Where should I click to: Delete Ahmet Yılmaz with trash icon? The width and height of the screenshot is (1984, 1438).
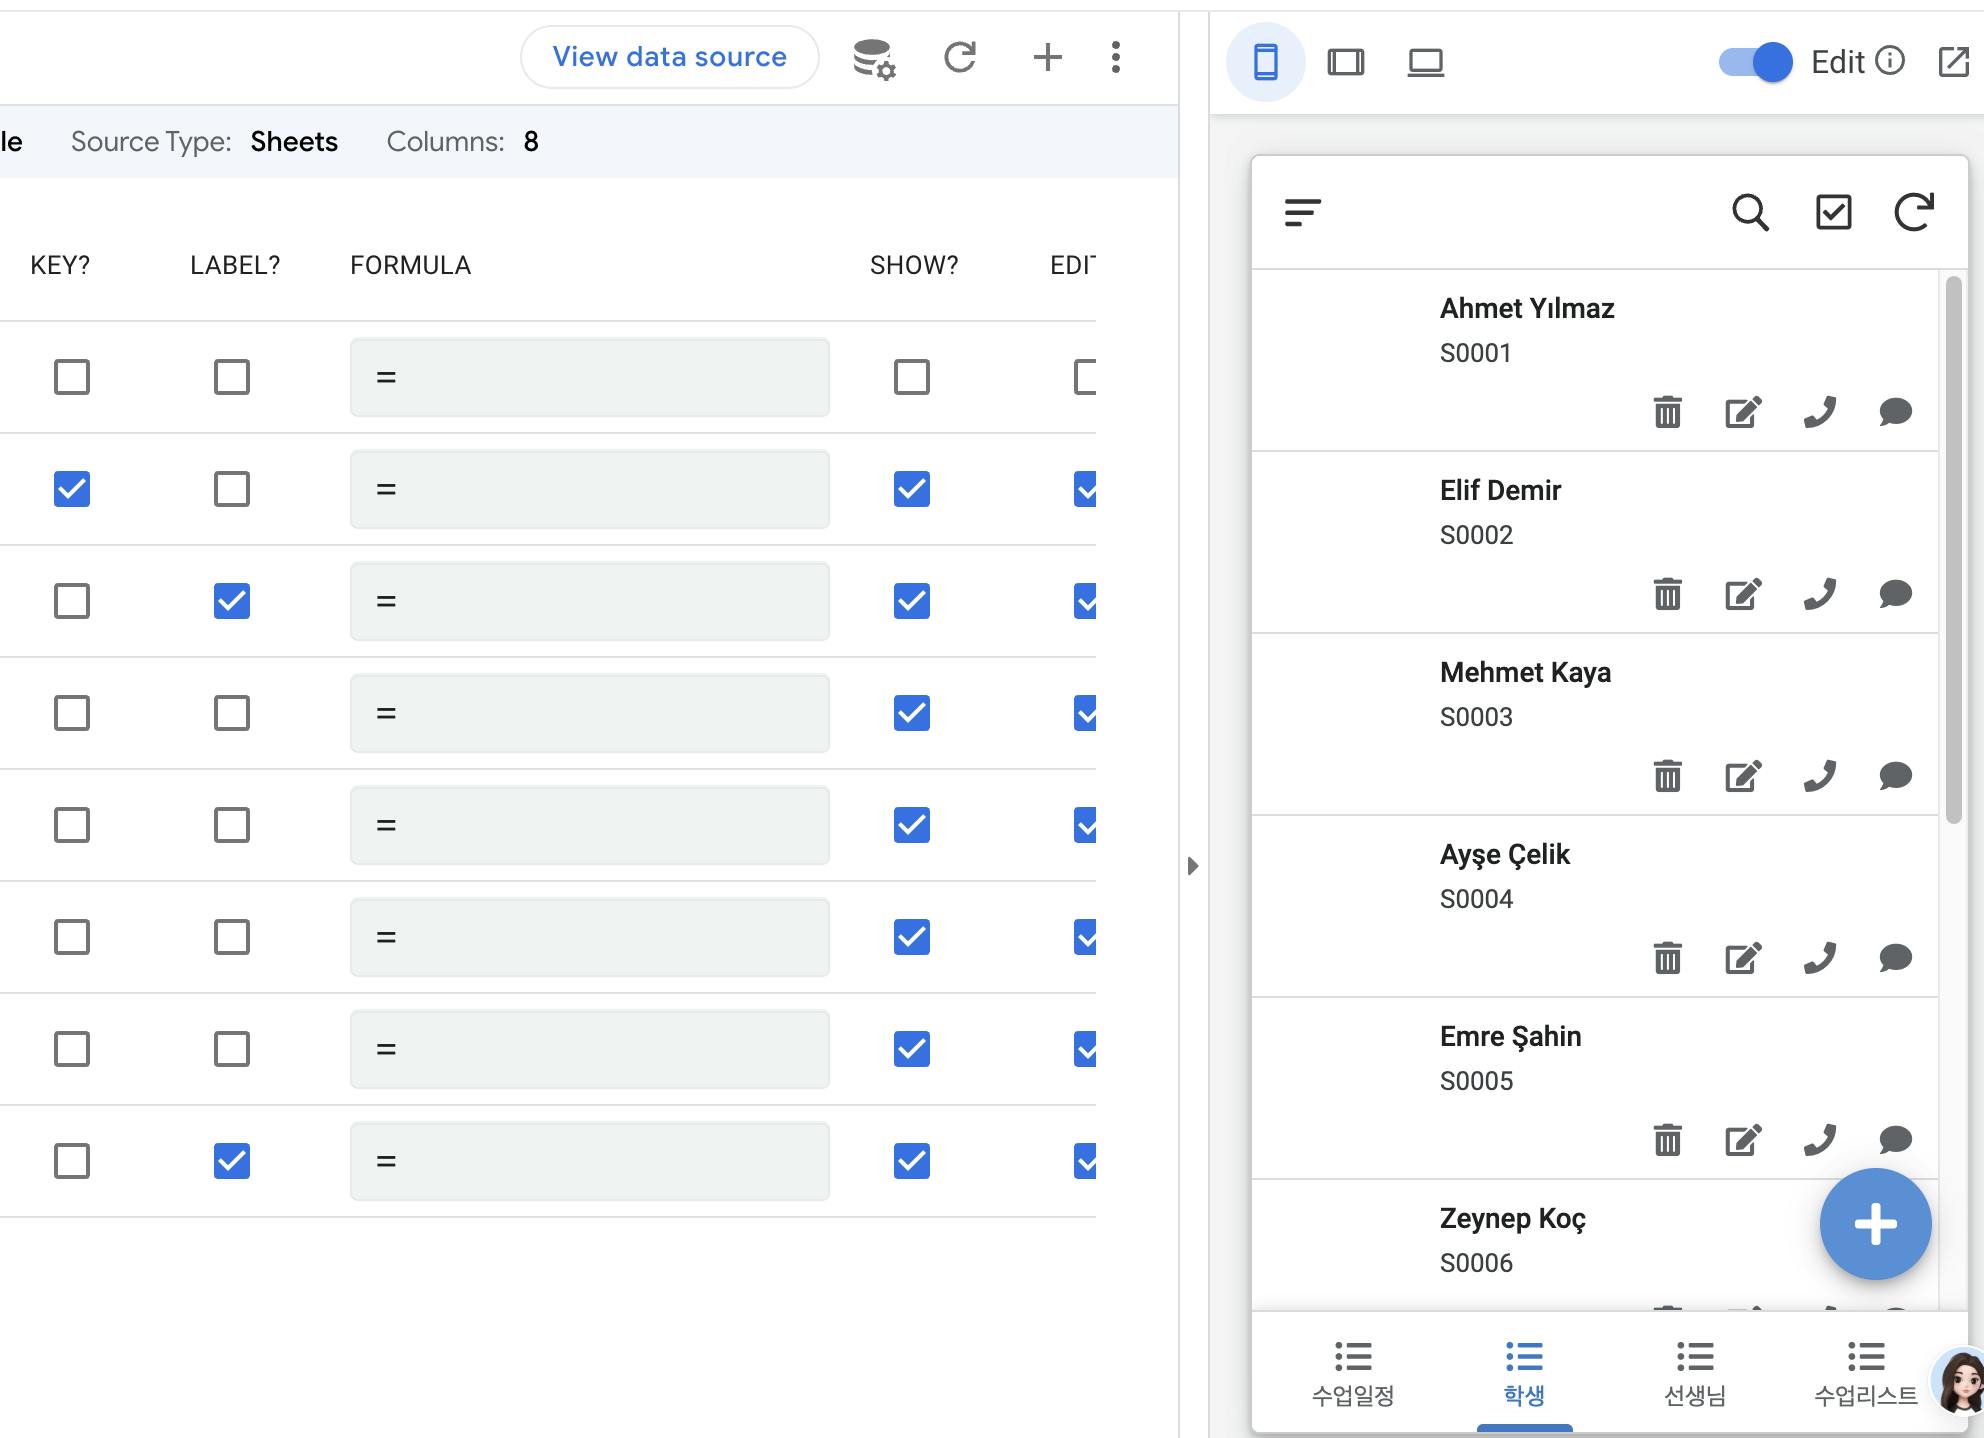pyautogui.click(x=1667, y=412)
